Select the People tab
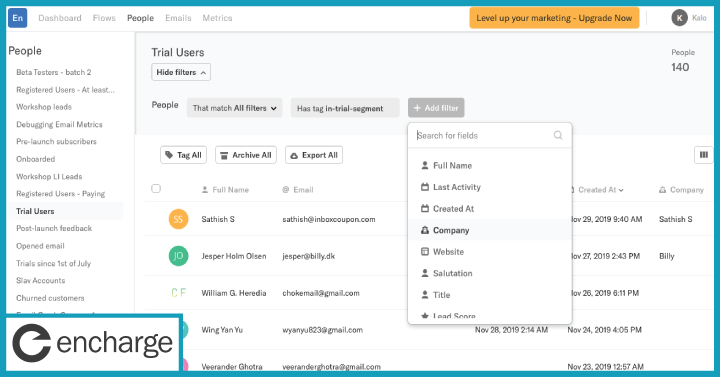This screenshot has width=720, height=377. point(141,18)
